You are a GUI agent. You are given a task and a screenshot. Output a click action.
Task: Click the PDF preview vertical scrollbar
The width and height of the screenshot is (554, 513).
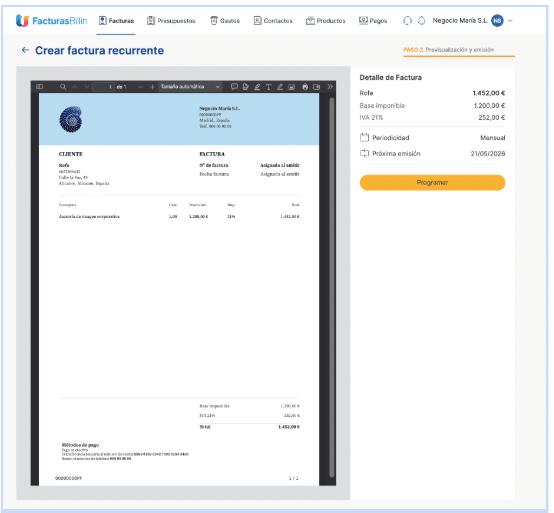tap(332, 287)
